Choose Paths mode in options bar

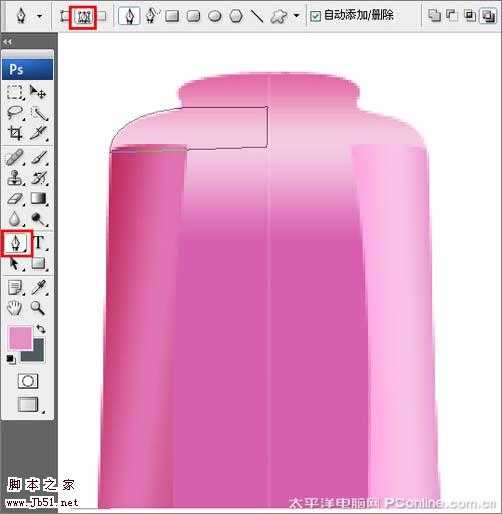(x=83, y=17)
